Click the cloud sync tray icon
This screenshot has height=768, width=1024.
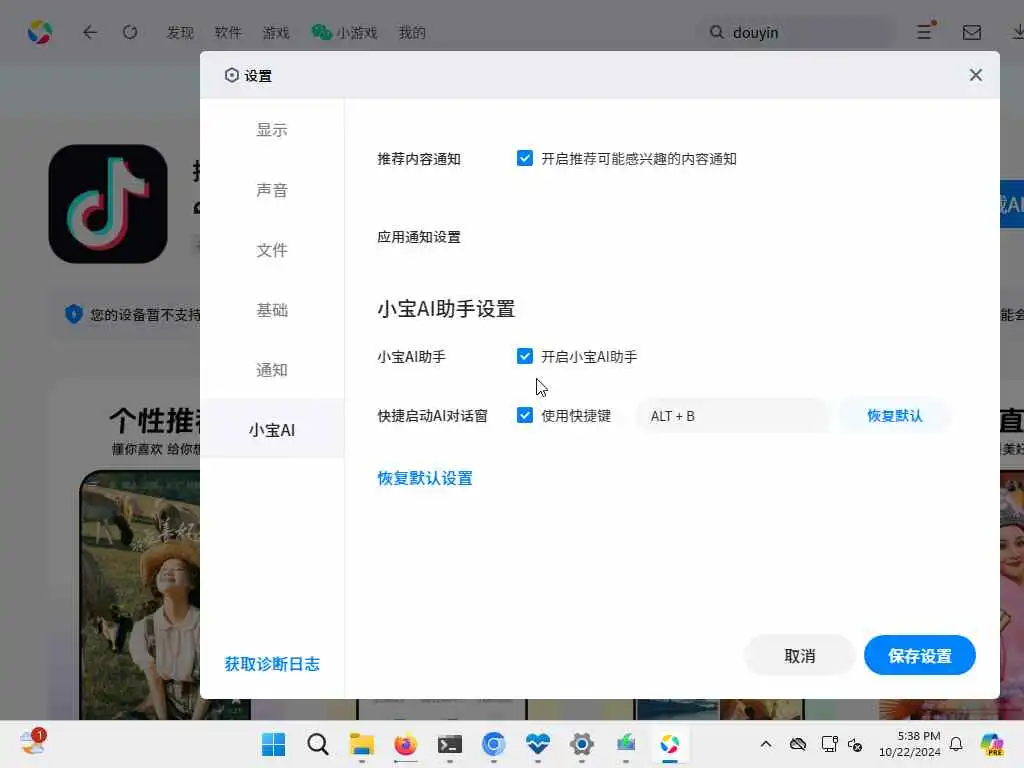797,744
